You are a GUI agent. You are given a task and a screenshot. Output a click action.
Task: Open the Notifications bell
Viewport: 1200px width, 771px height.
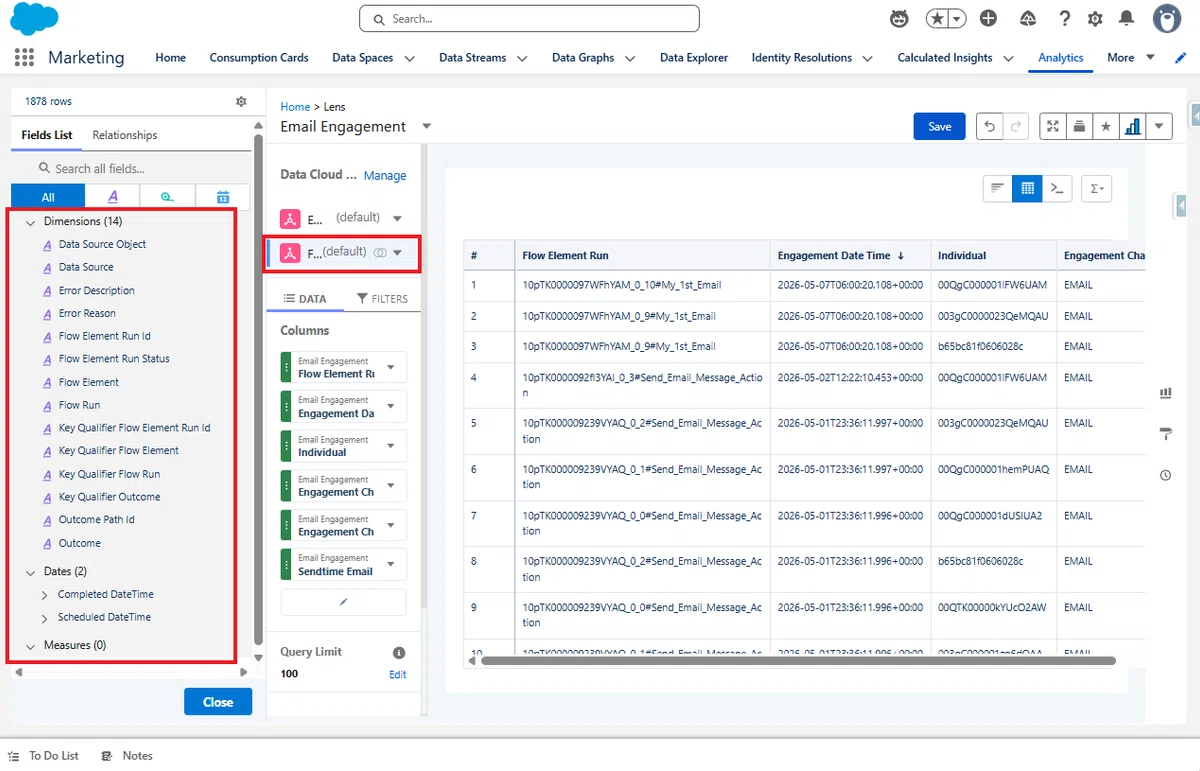(x=1127, y=19)
